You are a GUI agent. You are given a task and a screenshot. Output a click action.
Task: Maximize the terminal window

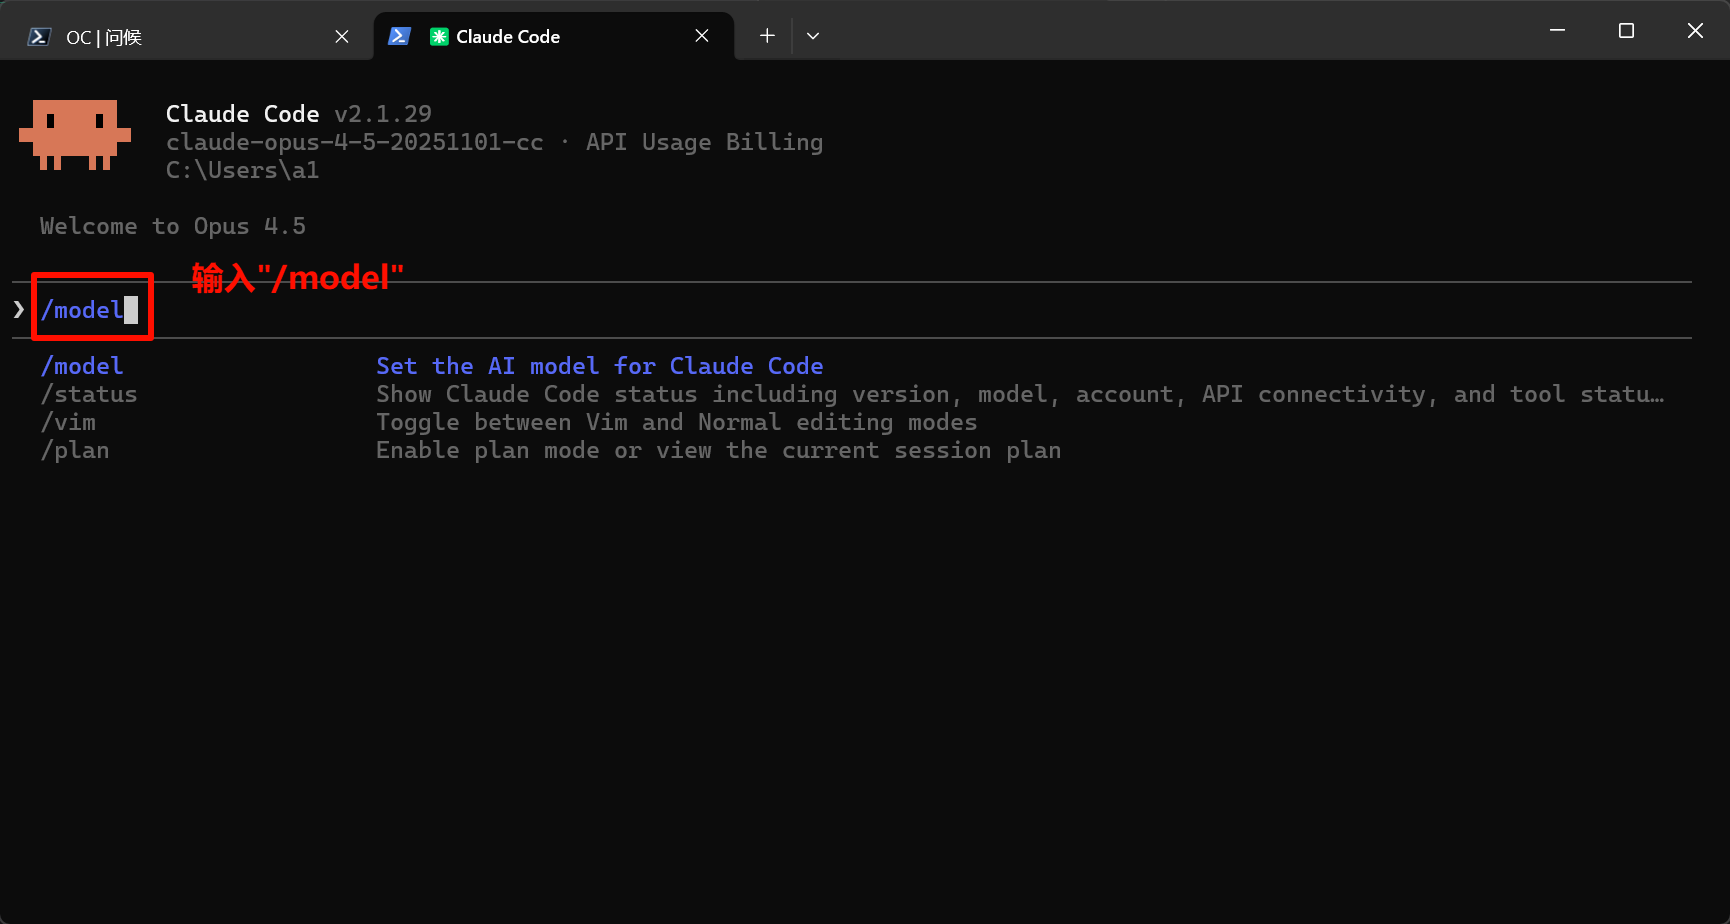point(1626,31)
